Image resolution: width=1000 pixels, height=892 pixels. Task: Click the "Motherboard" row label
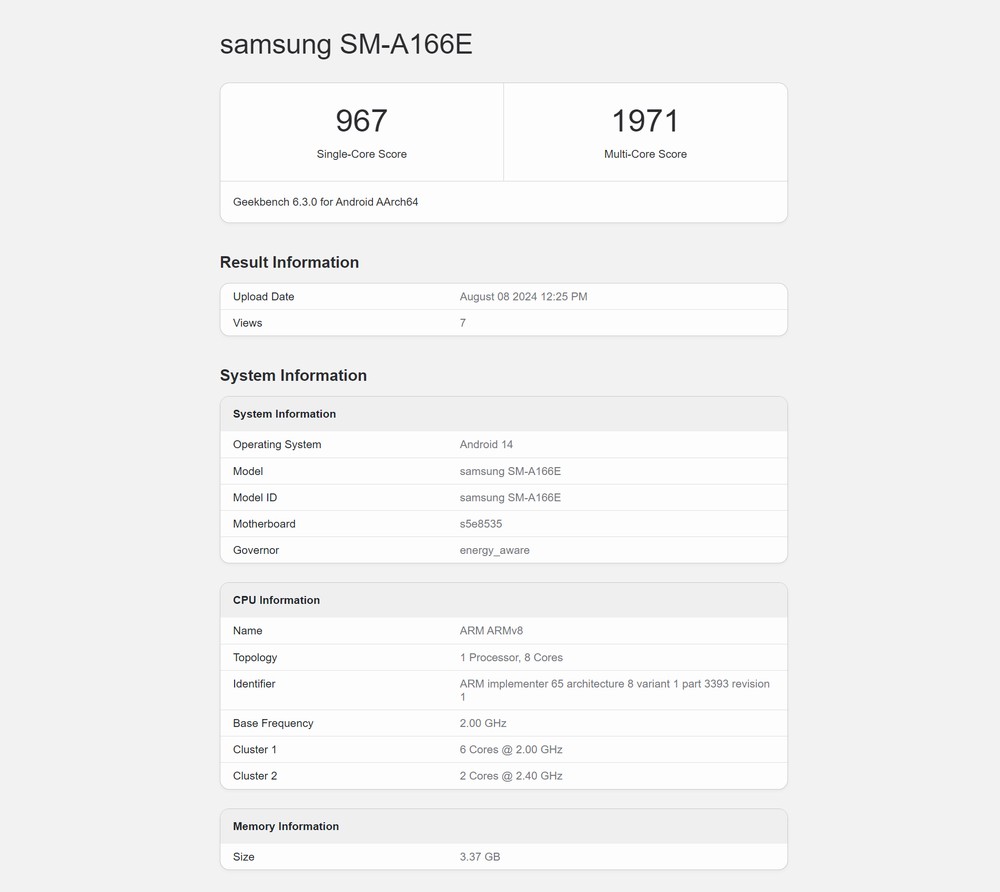[x=264, y=523]
